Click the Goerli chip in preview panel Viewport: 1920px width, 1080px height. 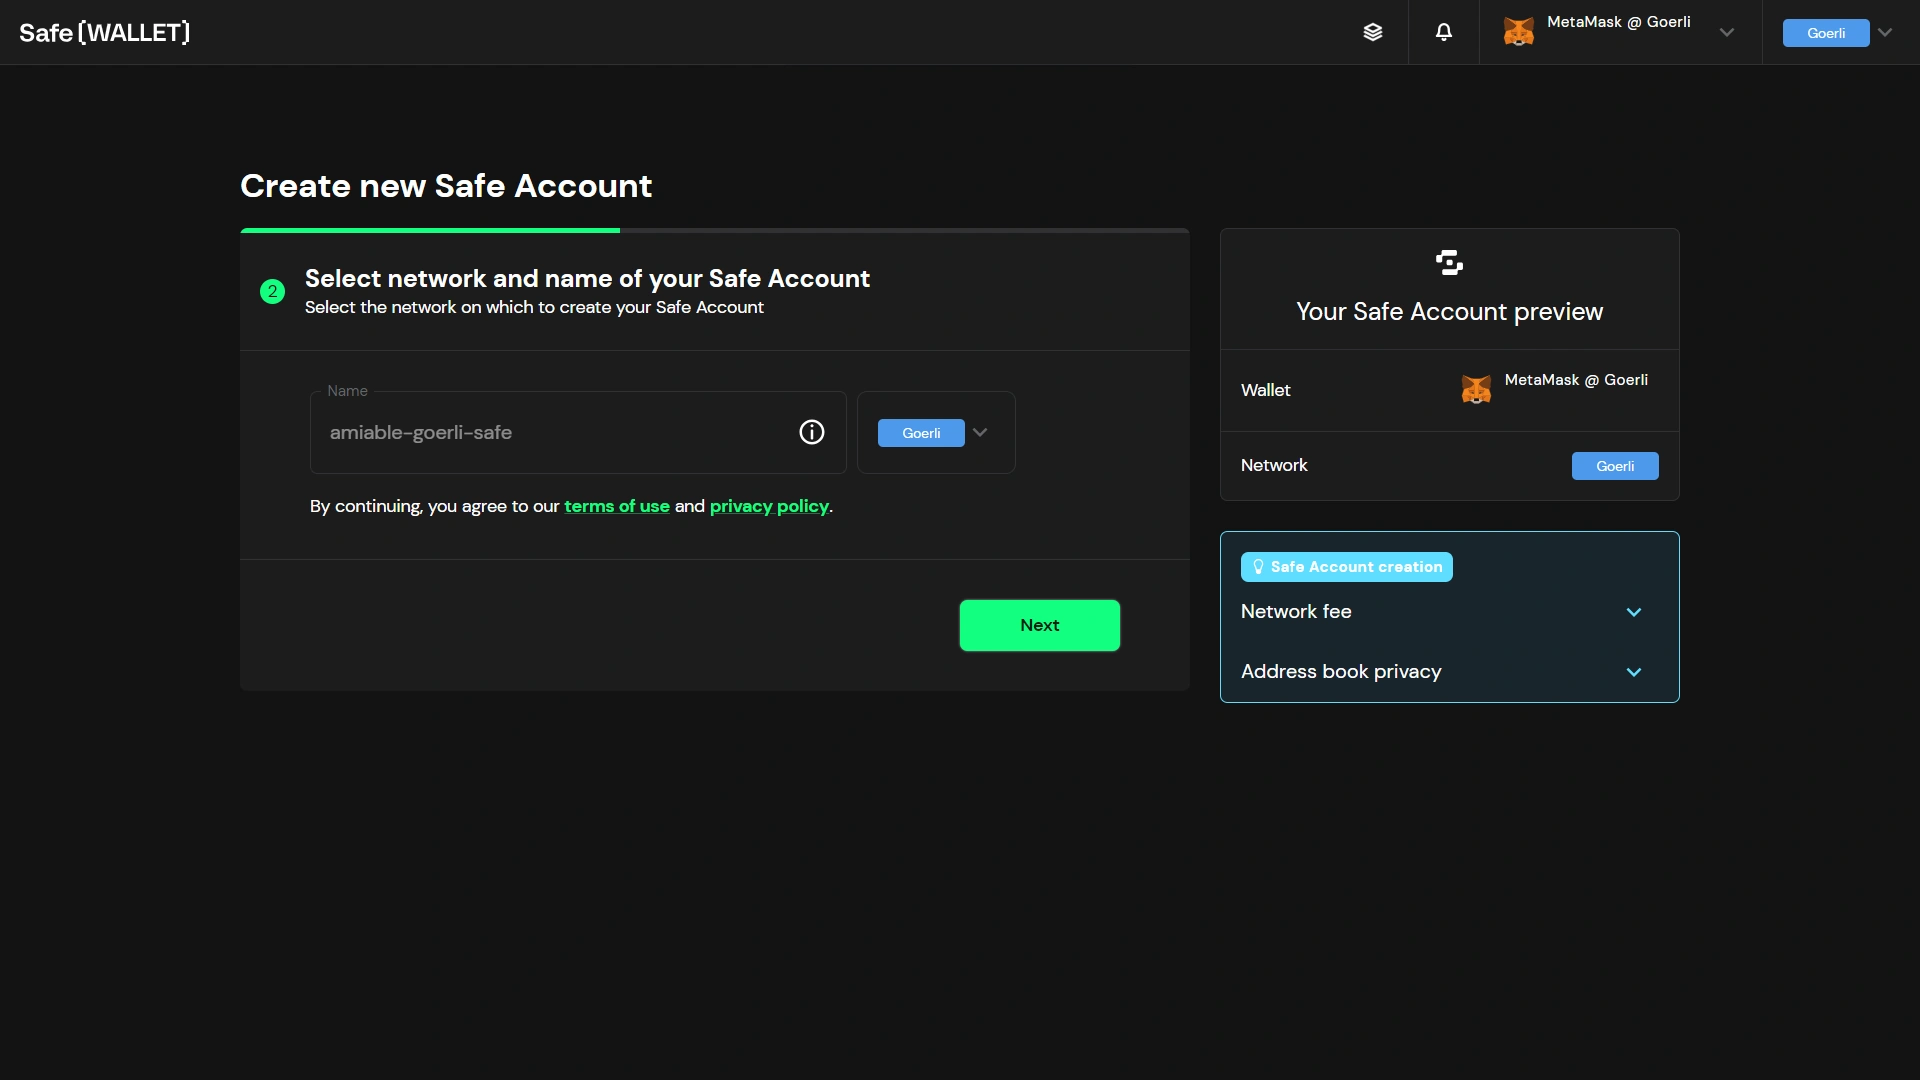1615,466
